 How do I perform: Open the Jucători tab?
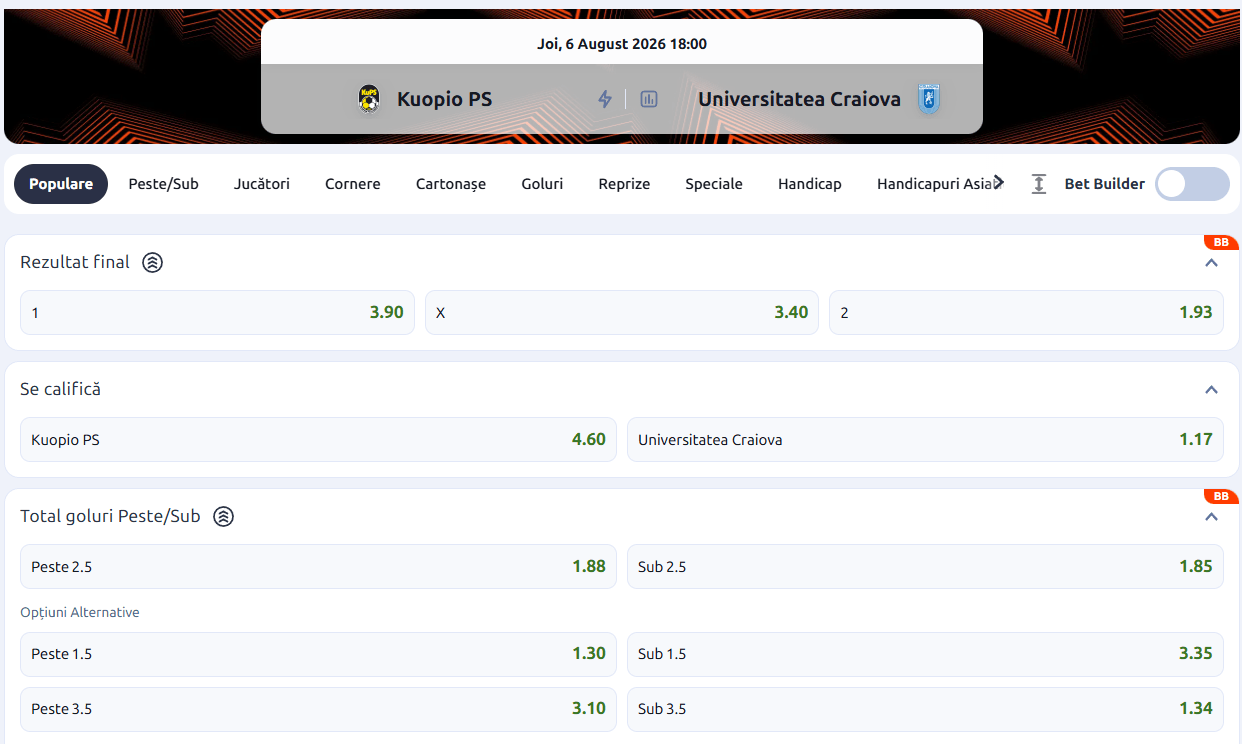click(x=262, y=184)
